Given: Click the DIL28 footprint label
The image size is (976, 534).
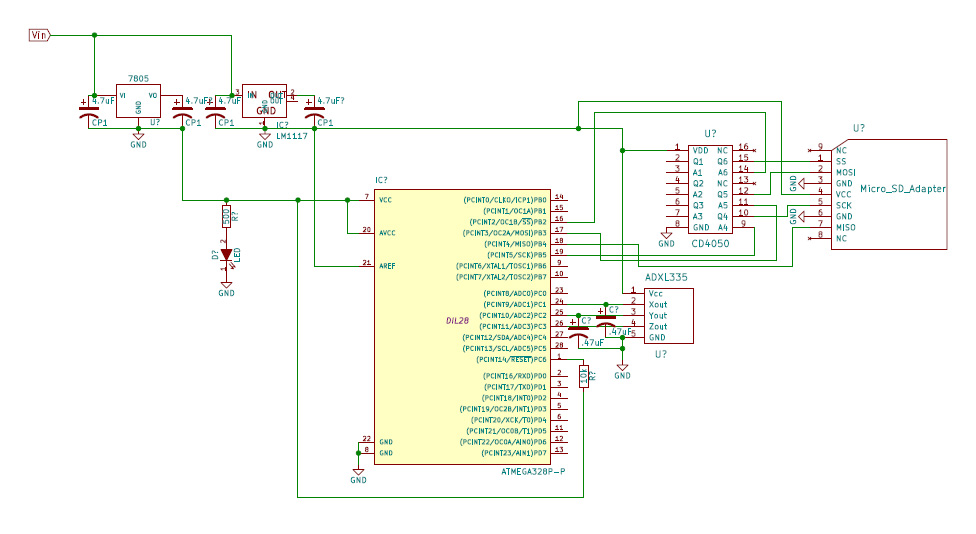Looking at the screenshot, I should (x=458, y=321).
